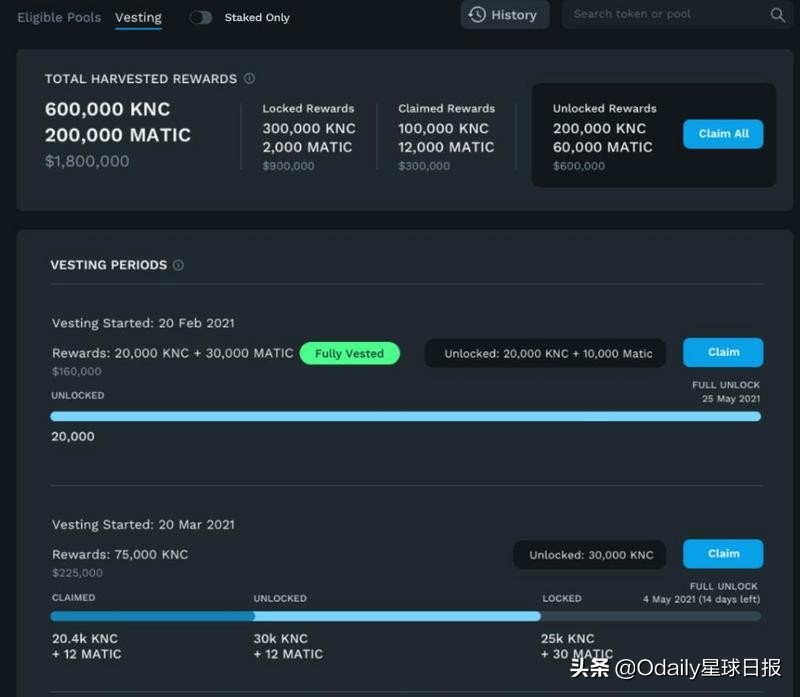Click the search magnifier icon
The height and width of the screenshot is (697, 800).
click(778, 15)
